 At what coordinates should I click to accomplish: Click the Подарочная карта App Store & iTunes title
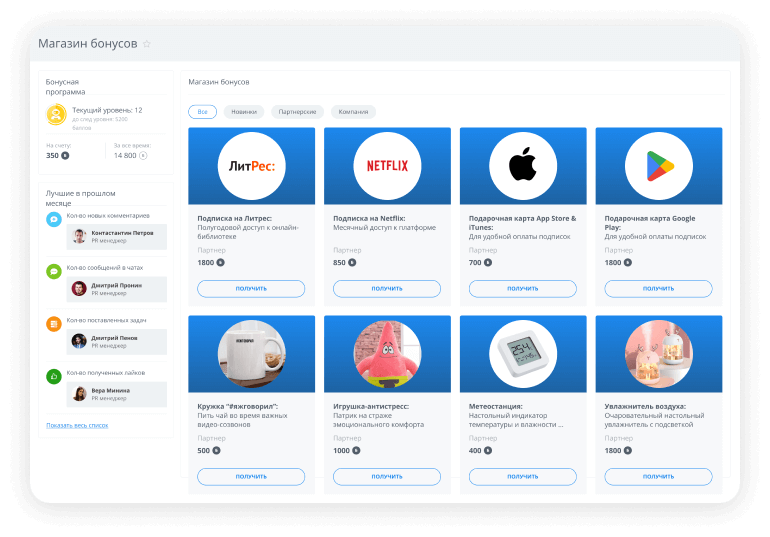pos(522,223)
